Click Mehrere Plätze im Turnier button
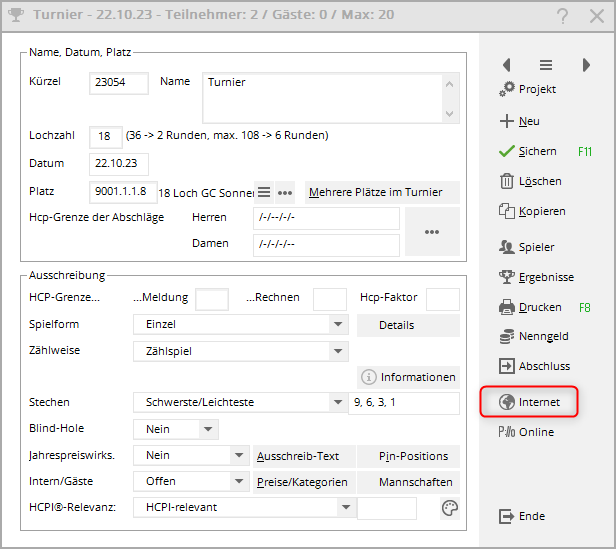 [381, 192]
